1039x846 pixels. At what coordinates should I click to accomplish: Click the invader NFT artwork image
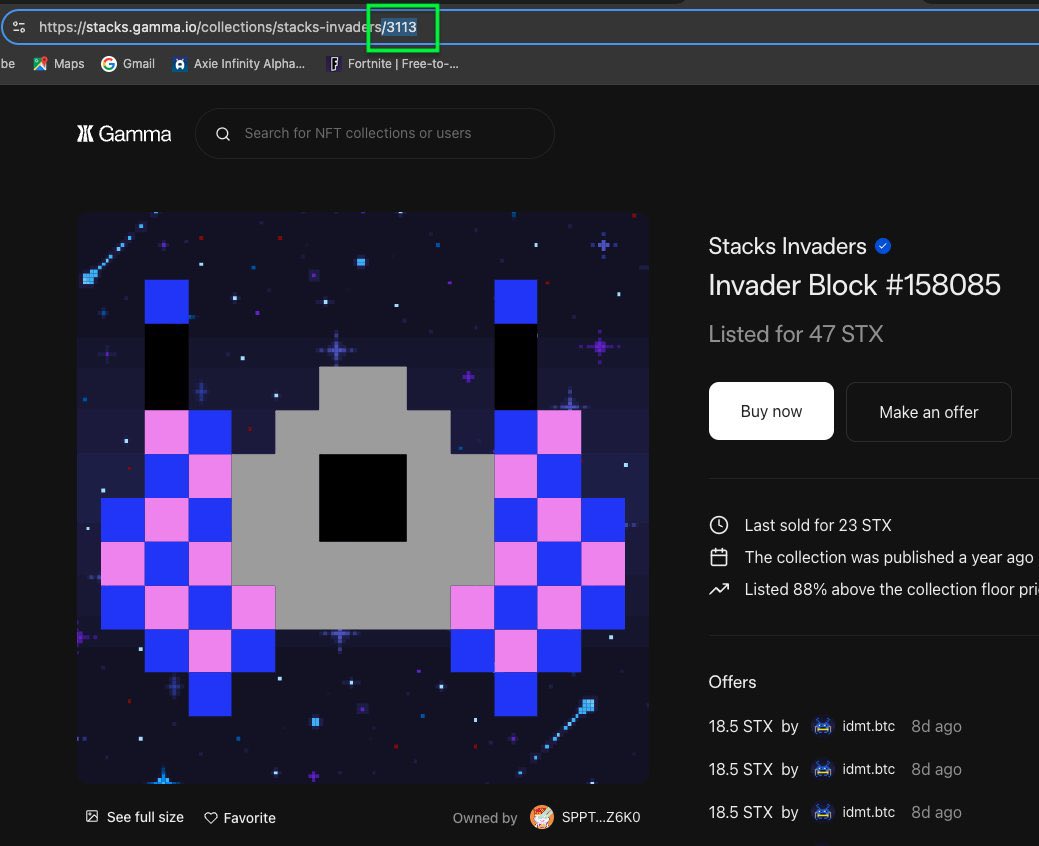[x=363, y=498]
